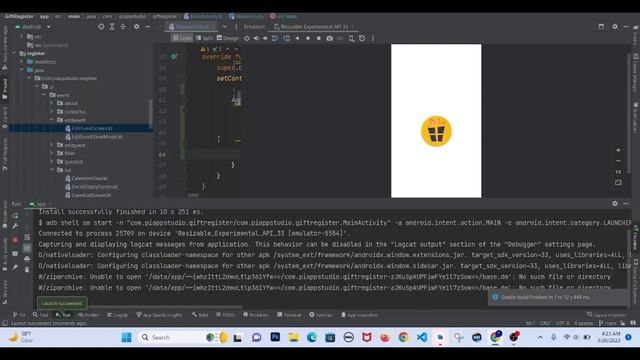Expand the about package
Viewport: 640px width, 360px height.
pos(52,103)
